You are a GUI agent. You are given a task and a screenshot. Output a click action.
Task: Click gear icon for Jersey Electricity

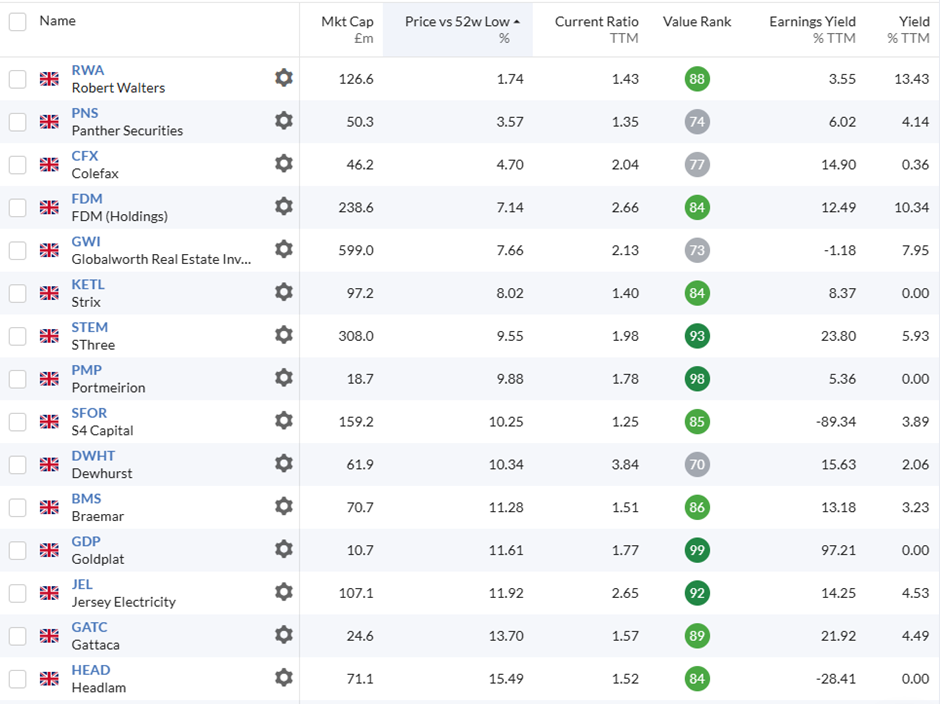[x=284, y=592]
